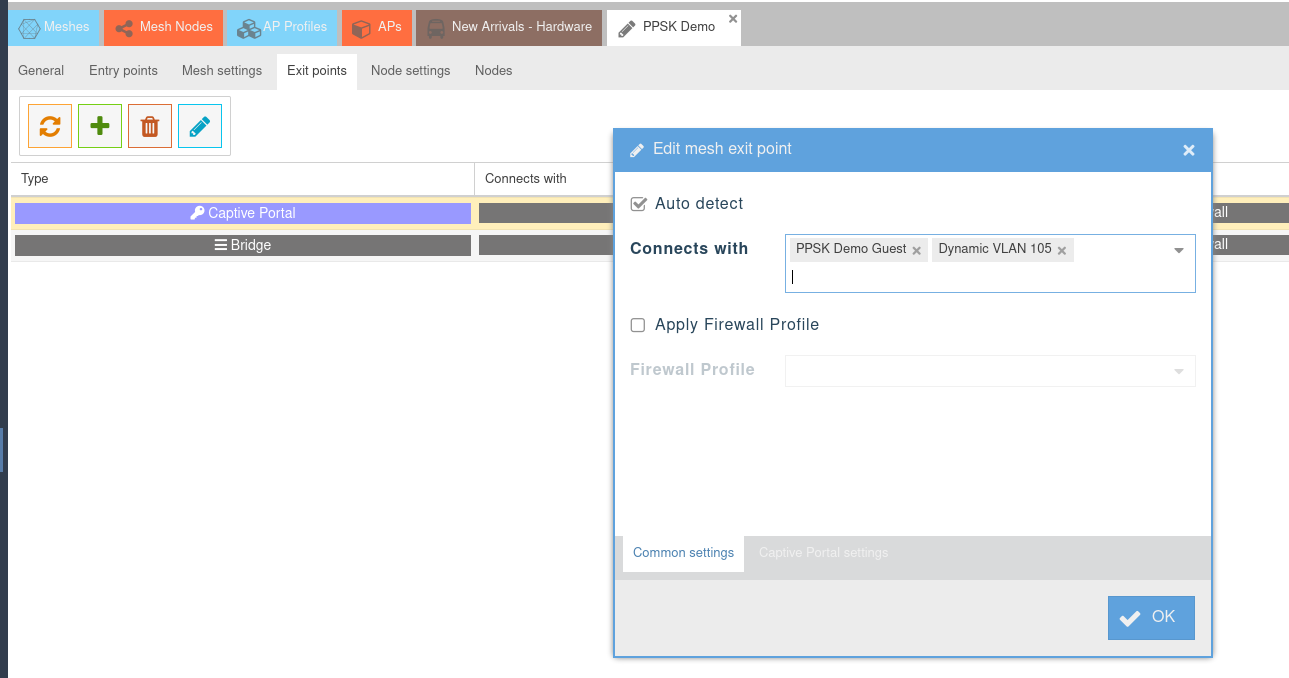Switch to the Mesh settings tab
Image resolution: width=1289 pixels, height=678 pixels.
pyautogui.click(x=222, y=71)
